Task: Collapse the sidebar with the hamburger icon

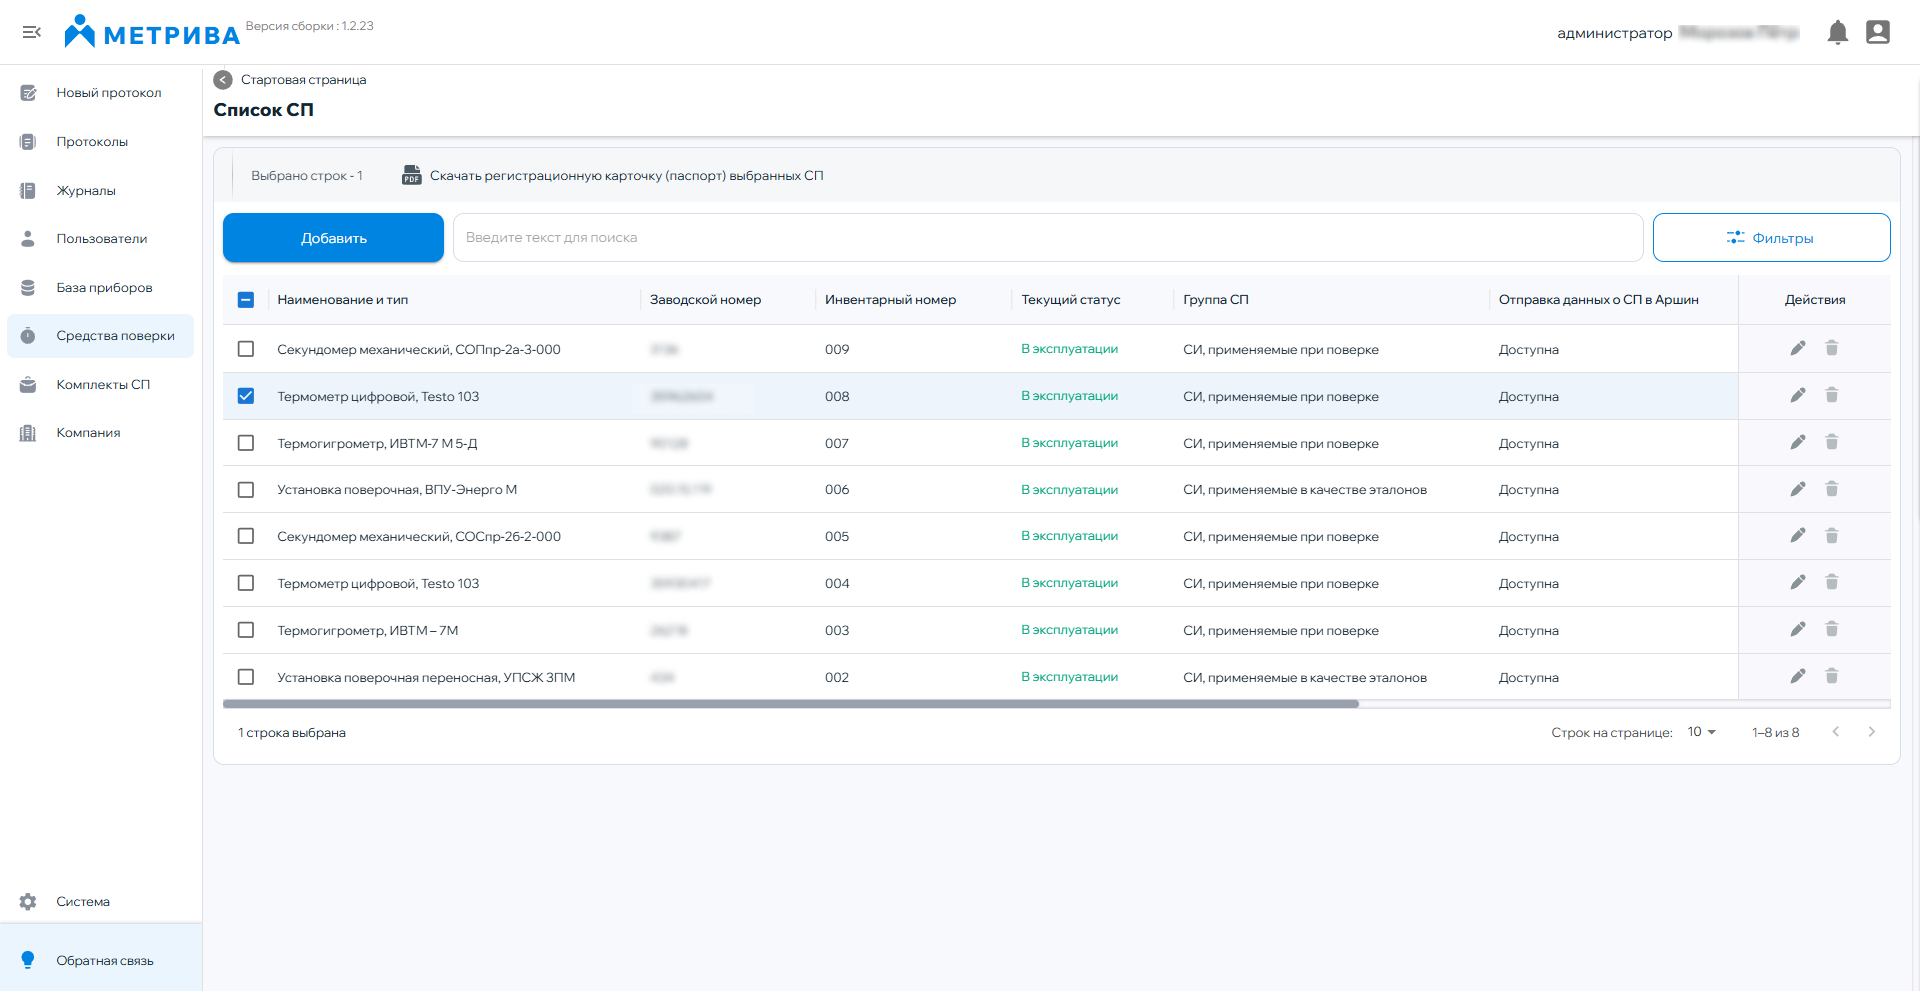Action: click(32, 32)
